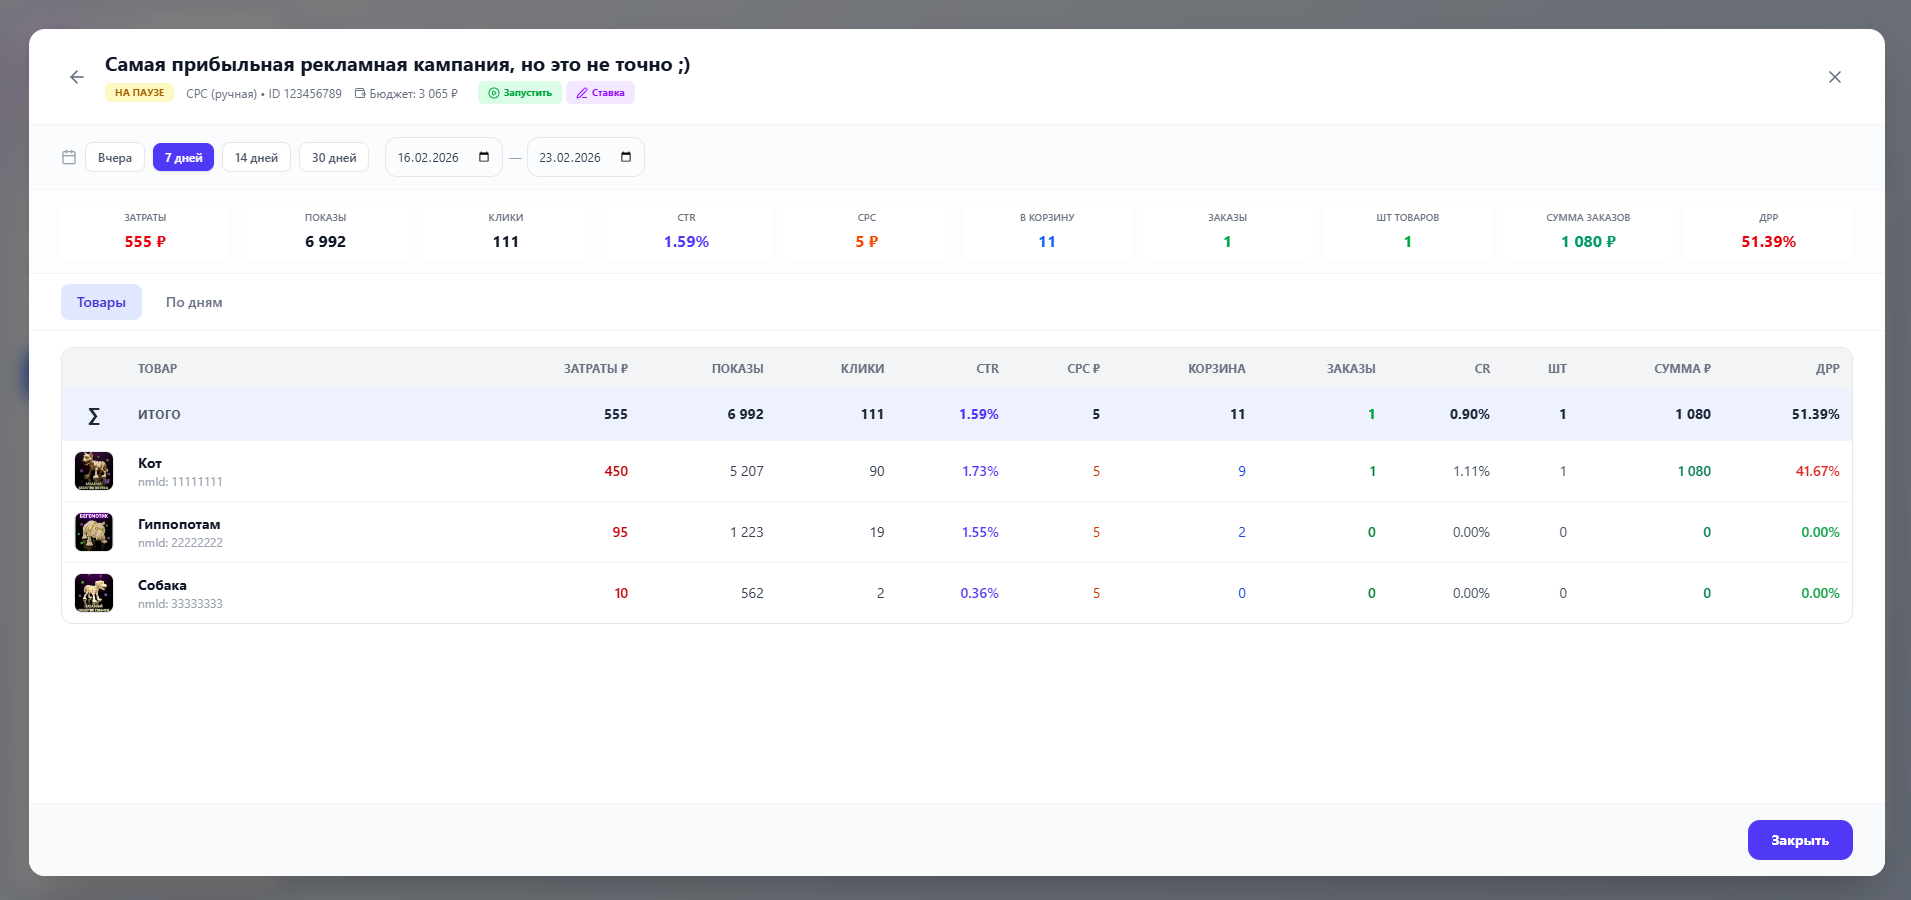Open start date calendar picker icon

pyautogui.click(x=484, y=157)
